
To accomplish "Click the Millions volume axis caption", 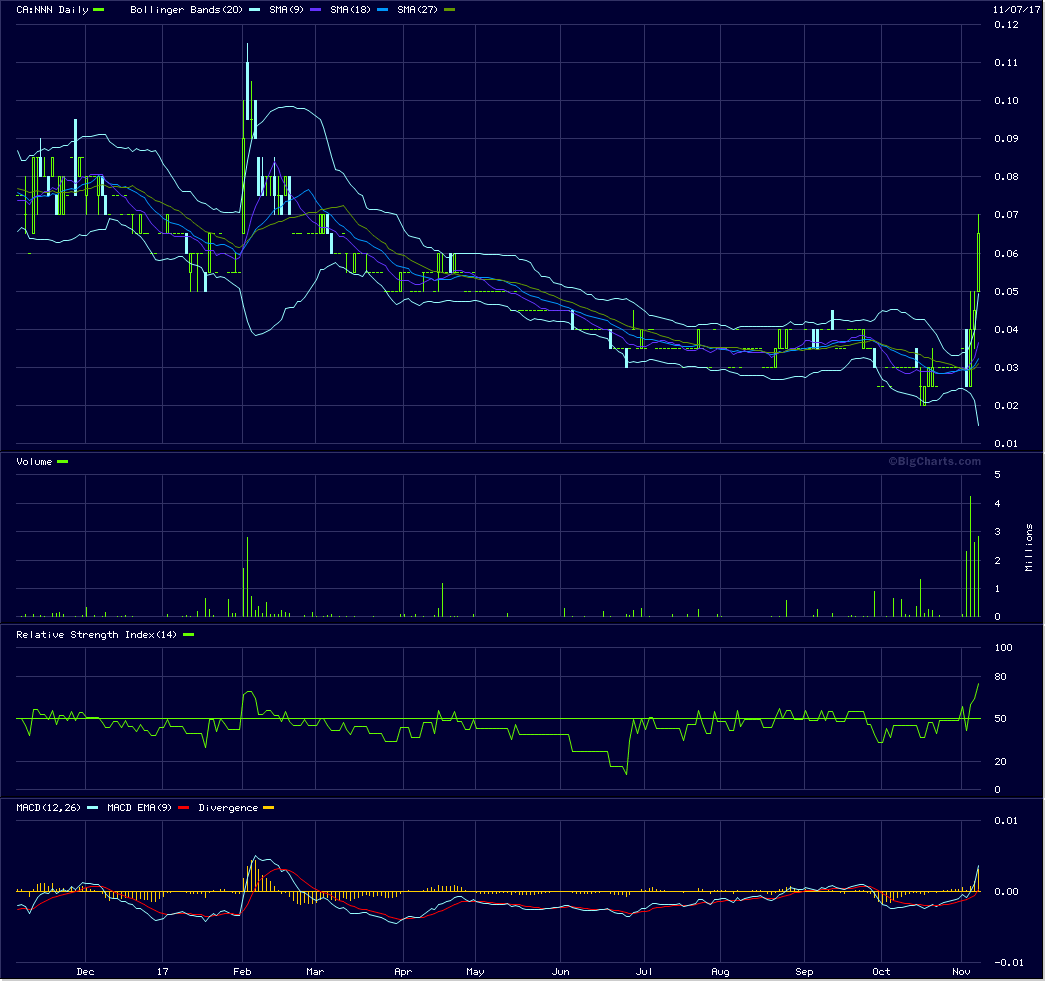I will (x=1028, y=547).
